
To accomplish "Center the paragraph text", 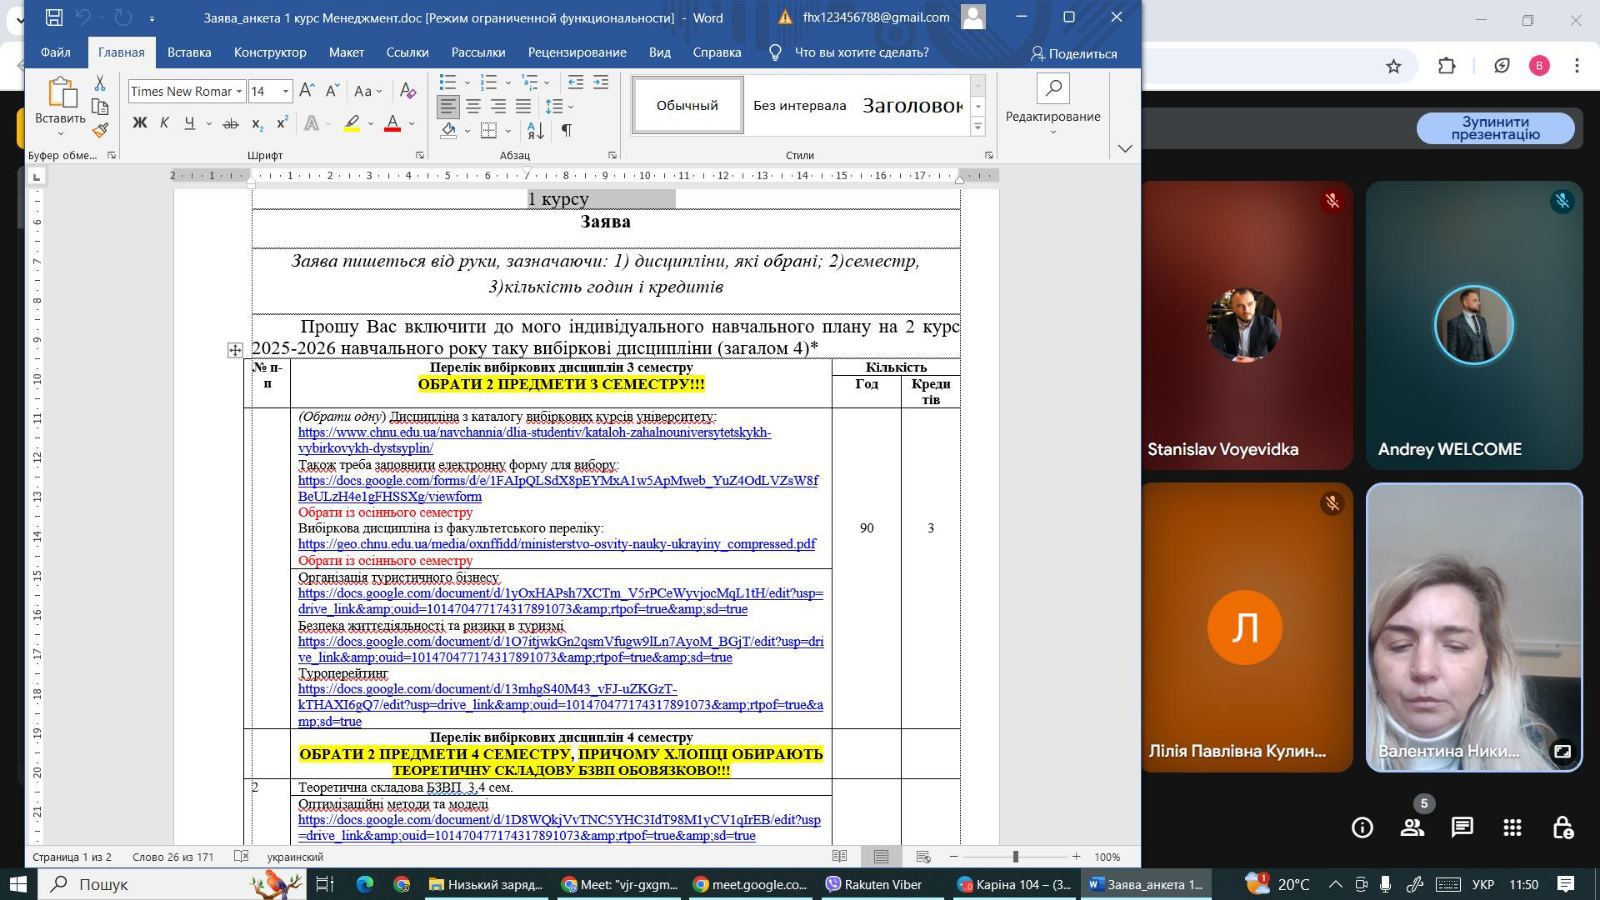I will click(x=473, y=106).
